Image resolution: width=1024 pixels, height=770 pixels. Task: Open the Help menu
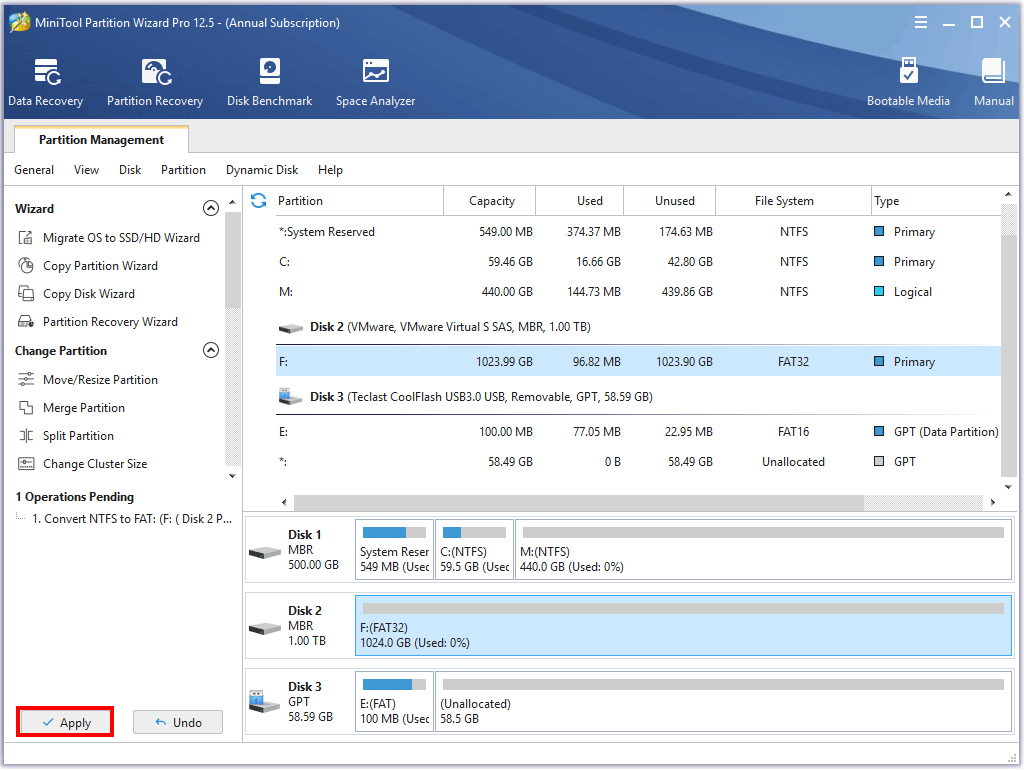coord(330,170)
